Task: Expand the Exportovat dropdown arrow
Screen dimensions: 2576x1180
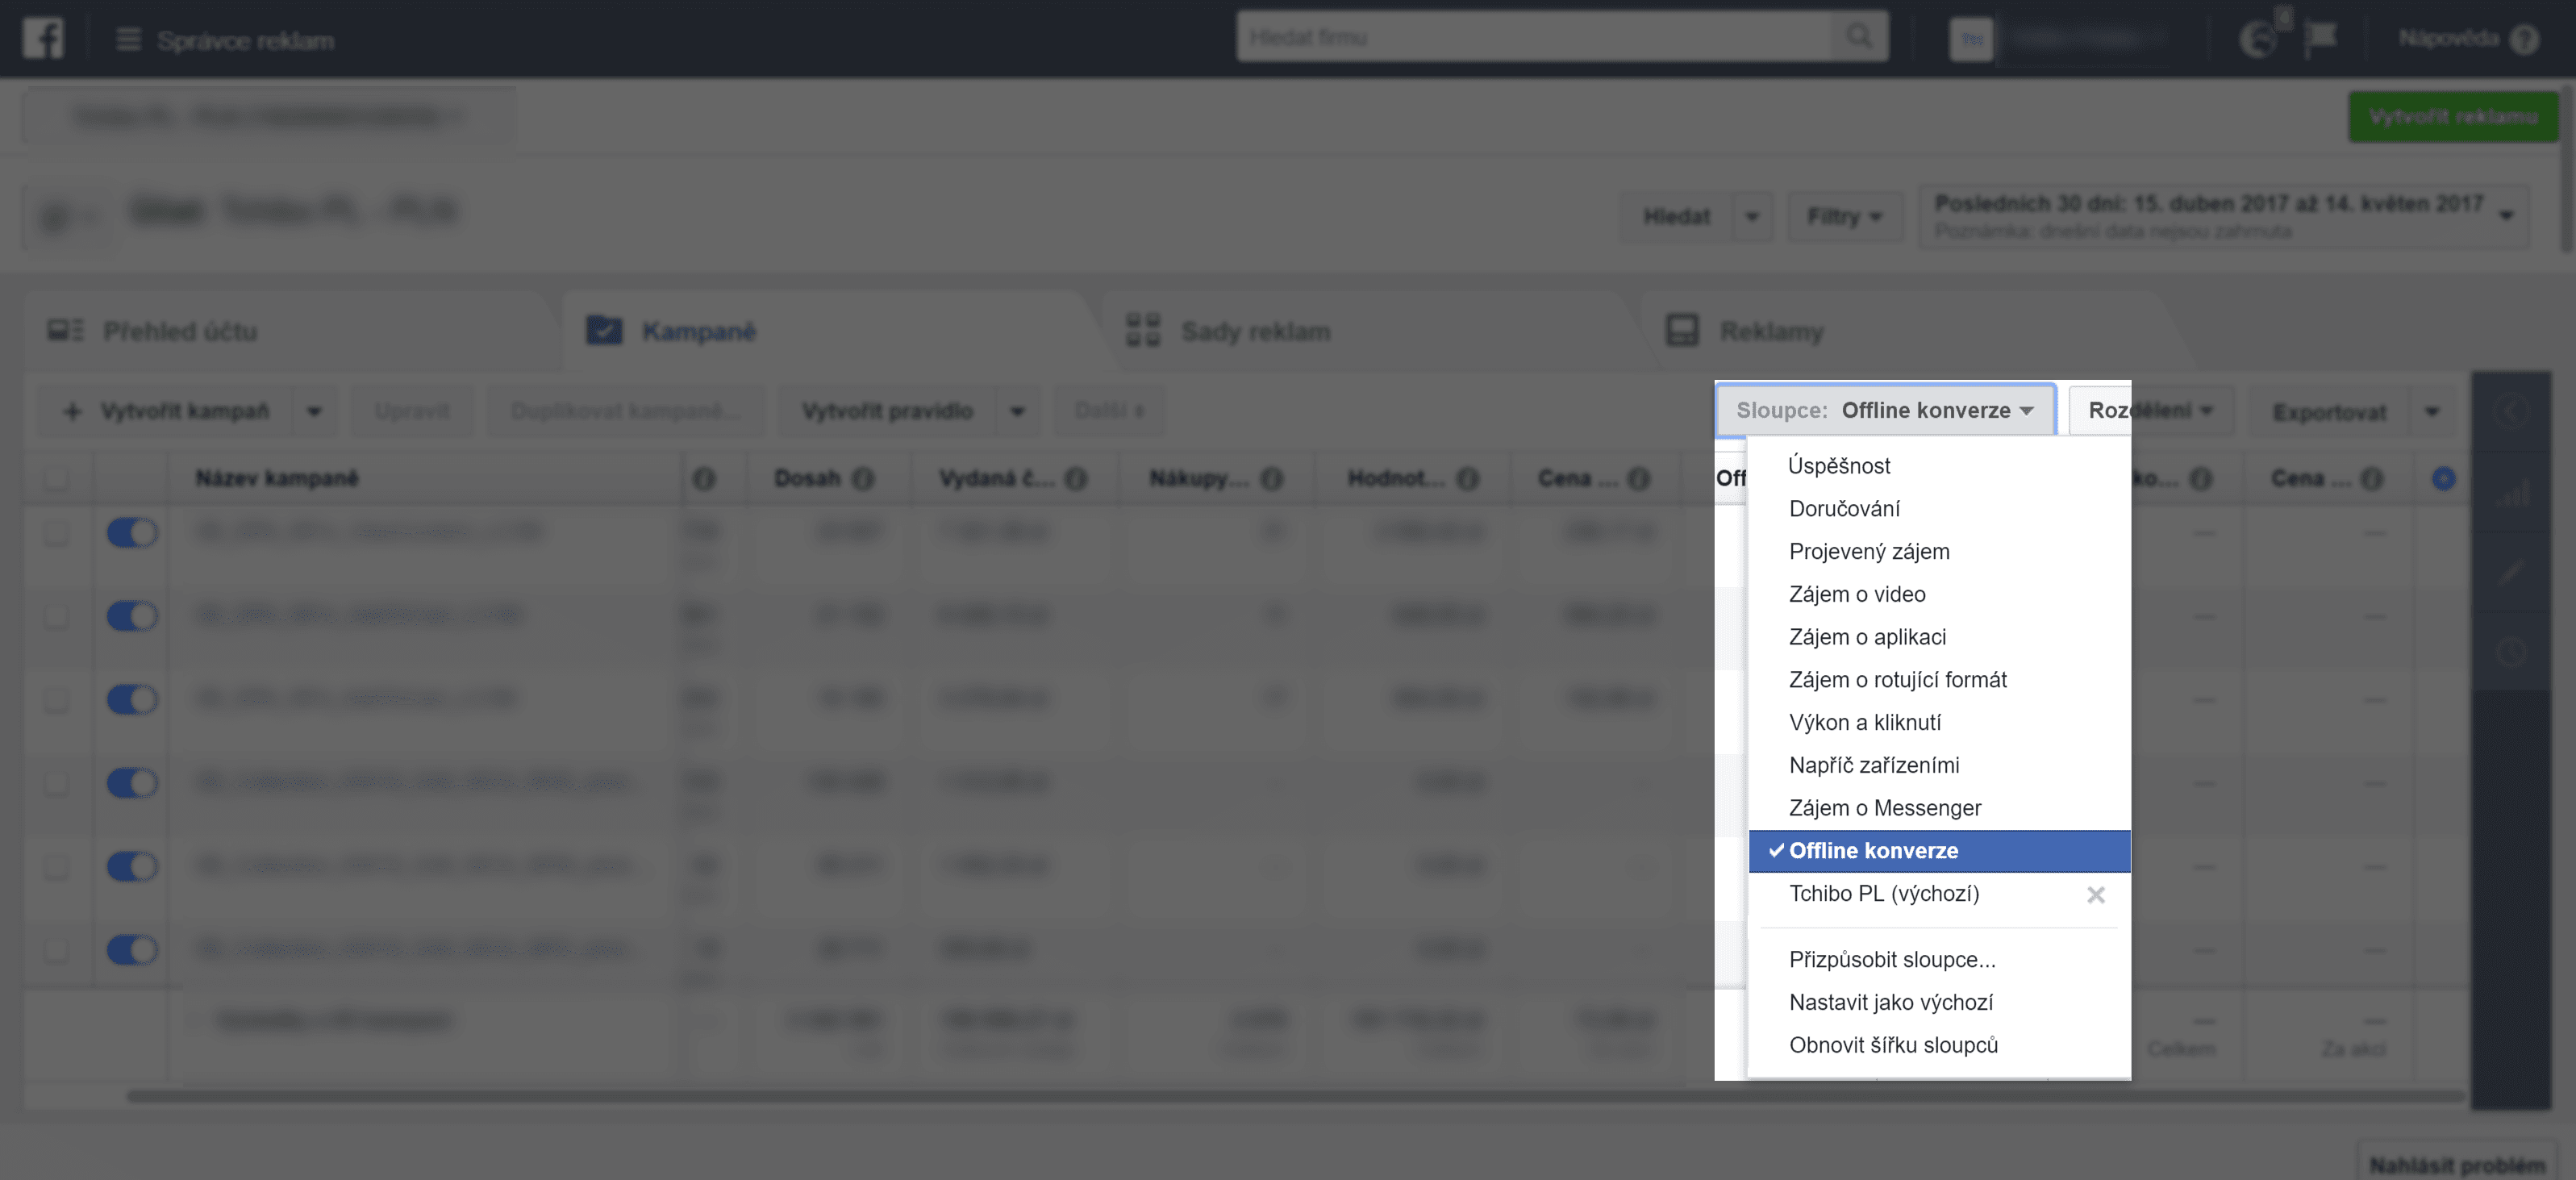Action: click(2433, 410)
